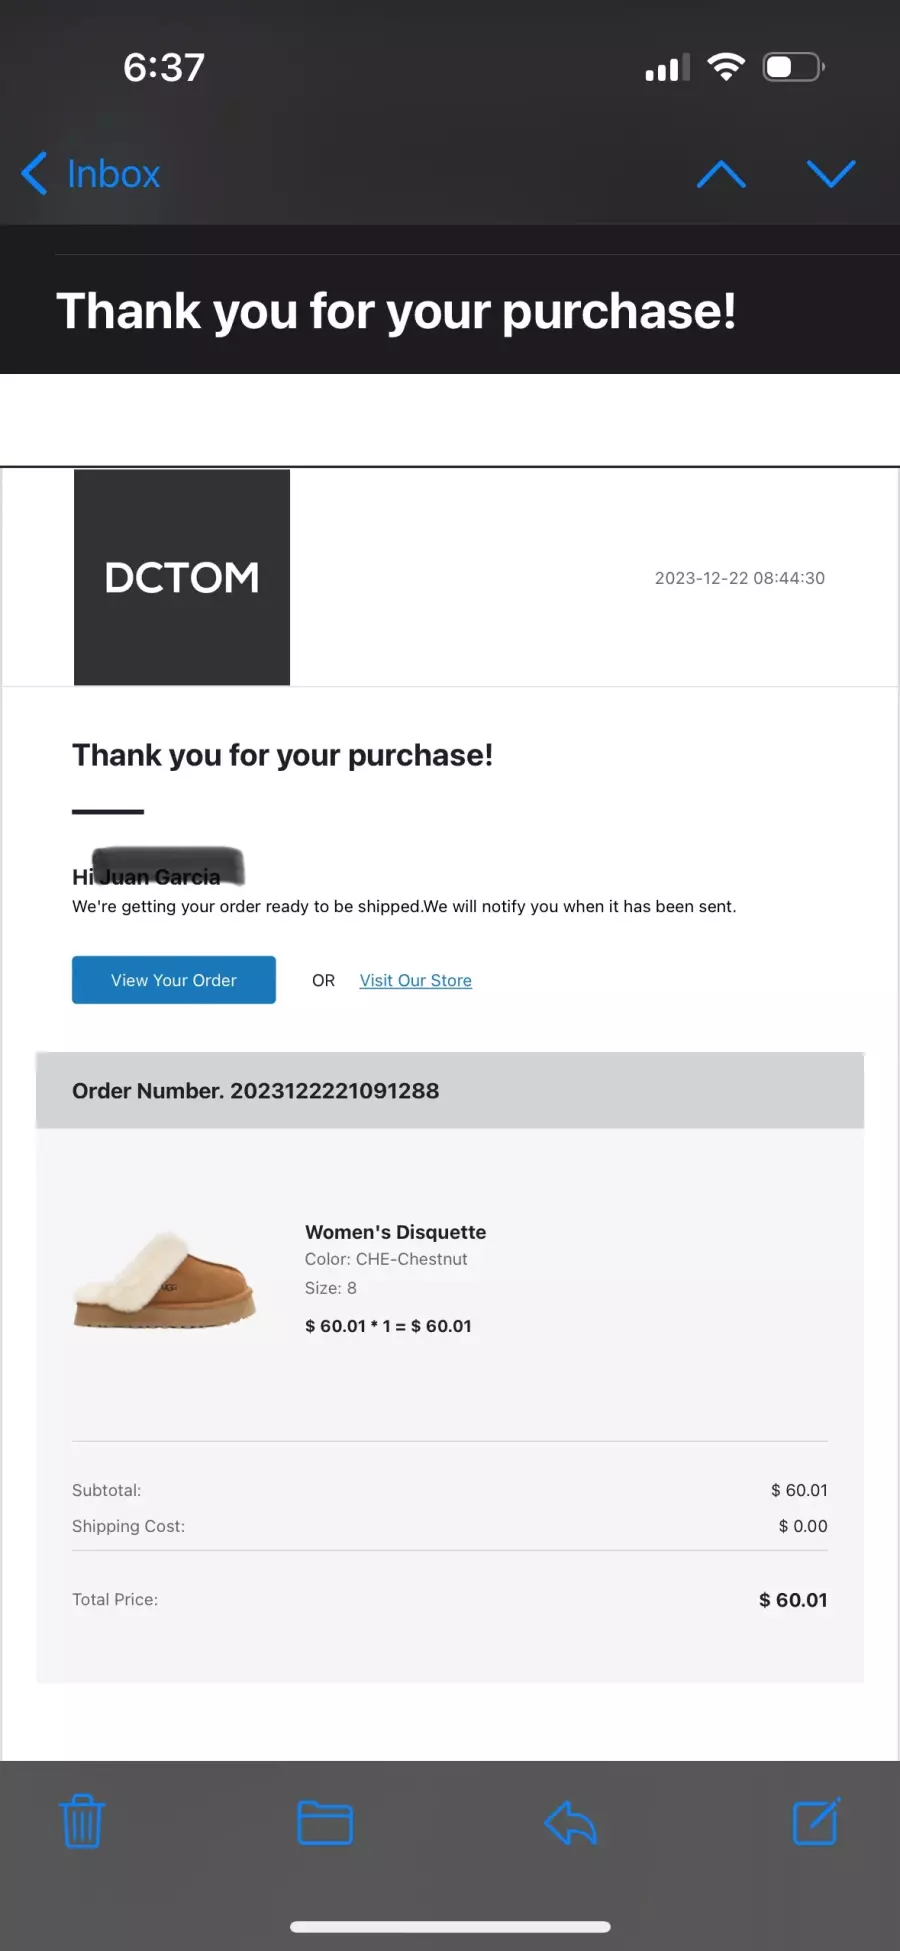Jump to previous message with up arrow
The width and height of the screenshot is (900, 1951).
(721, 174)
